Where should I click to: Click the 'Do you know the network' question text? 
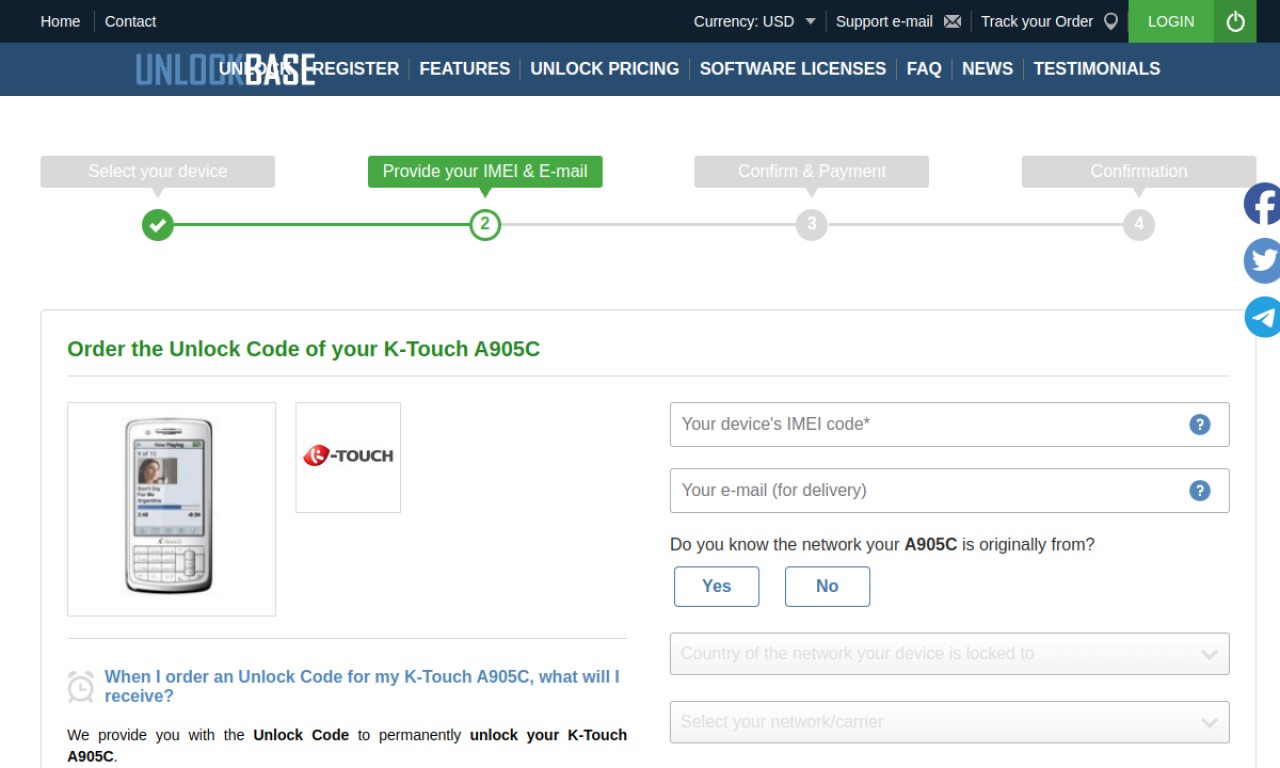(x=882, y=545)
